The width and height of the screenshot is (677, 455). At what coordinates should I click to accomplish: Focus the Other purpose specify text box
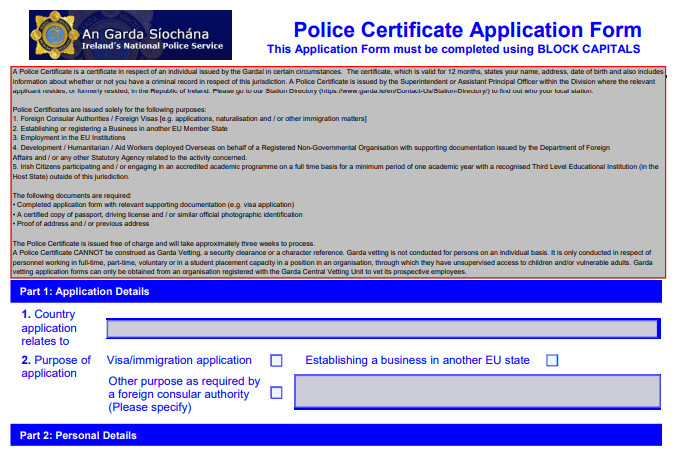[x=477, y=391]
